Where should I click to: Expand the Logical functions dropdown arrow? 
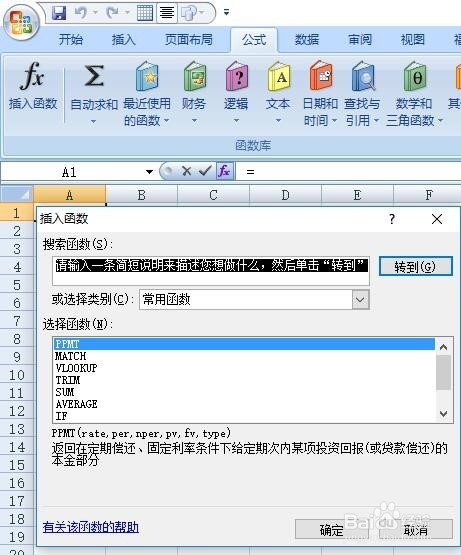[x=236, y=121]
